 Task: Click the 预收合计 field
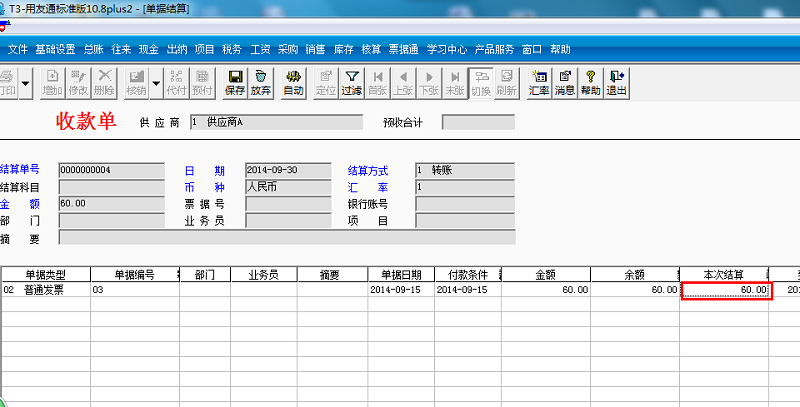tap(478, 122)
